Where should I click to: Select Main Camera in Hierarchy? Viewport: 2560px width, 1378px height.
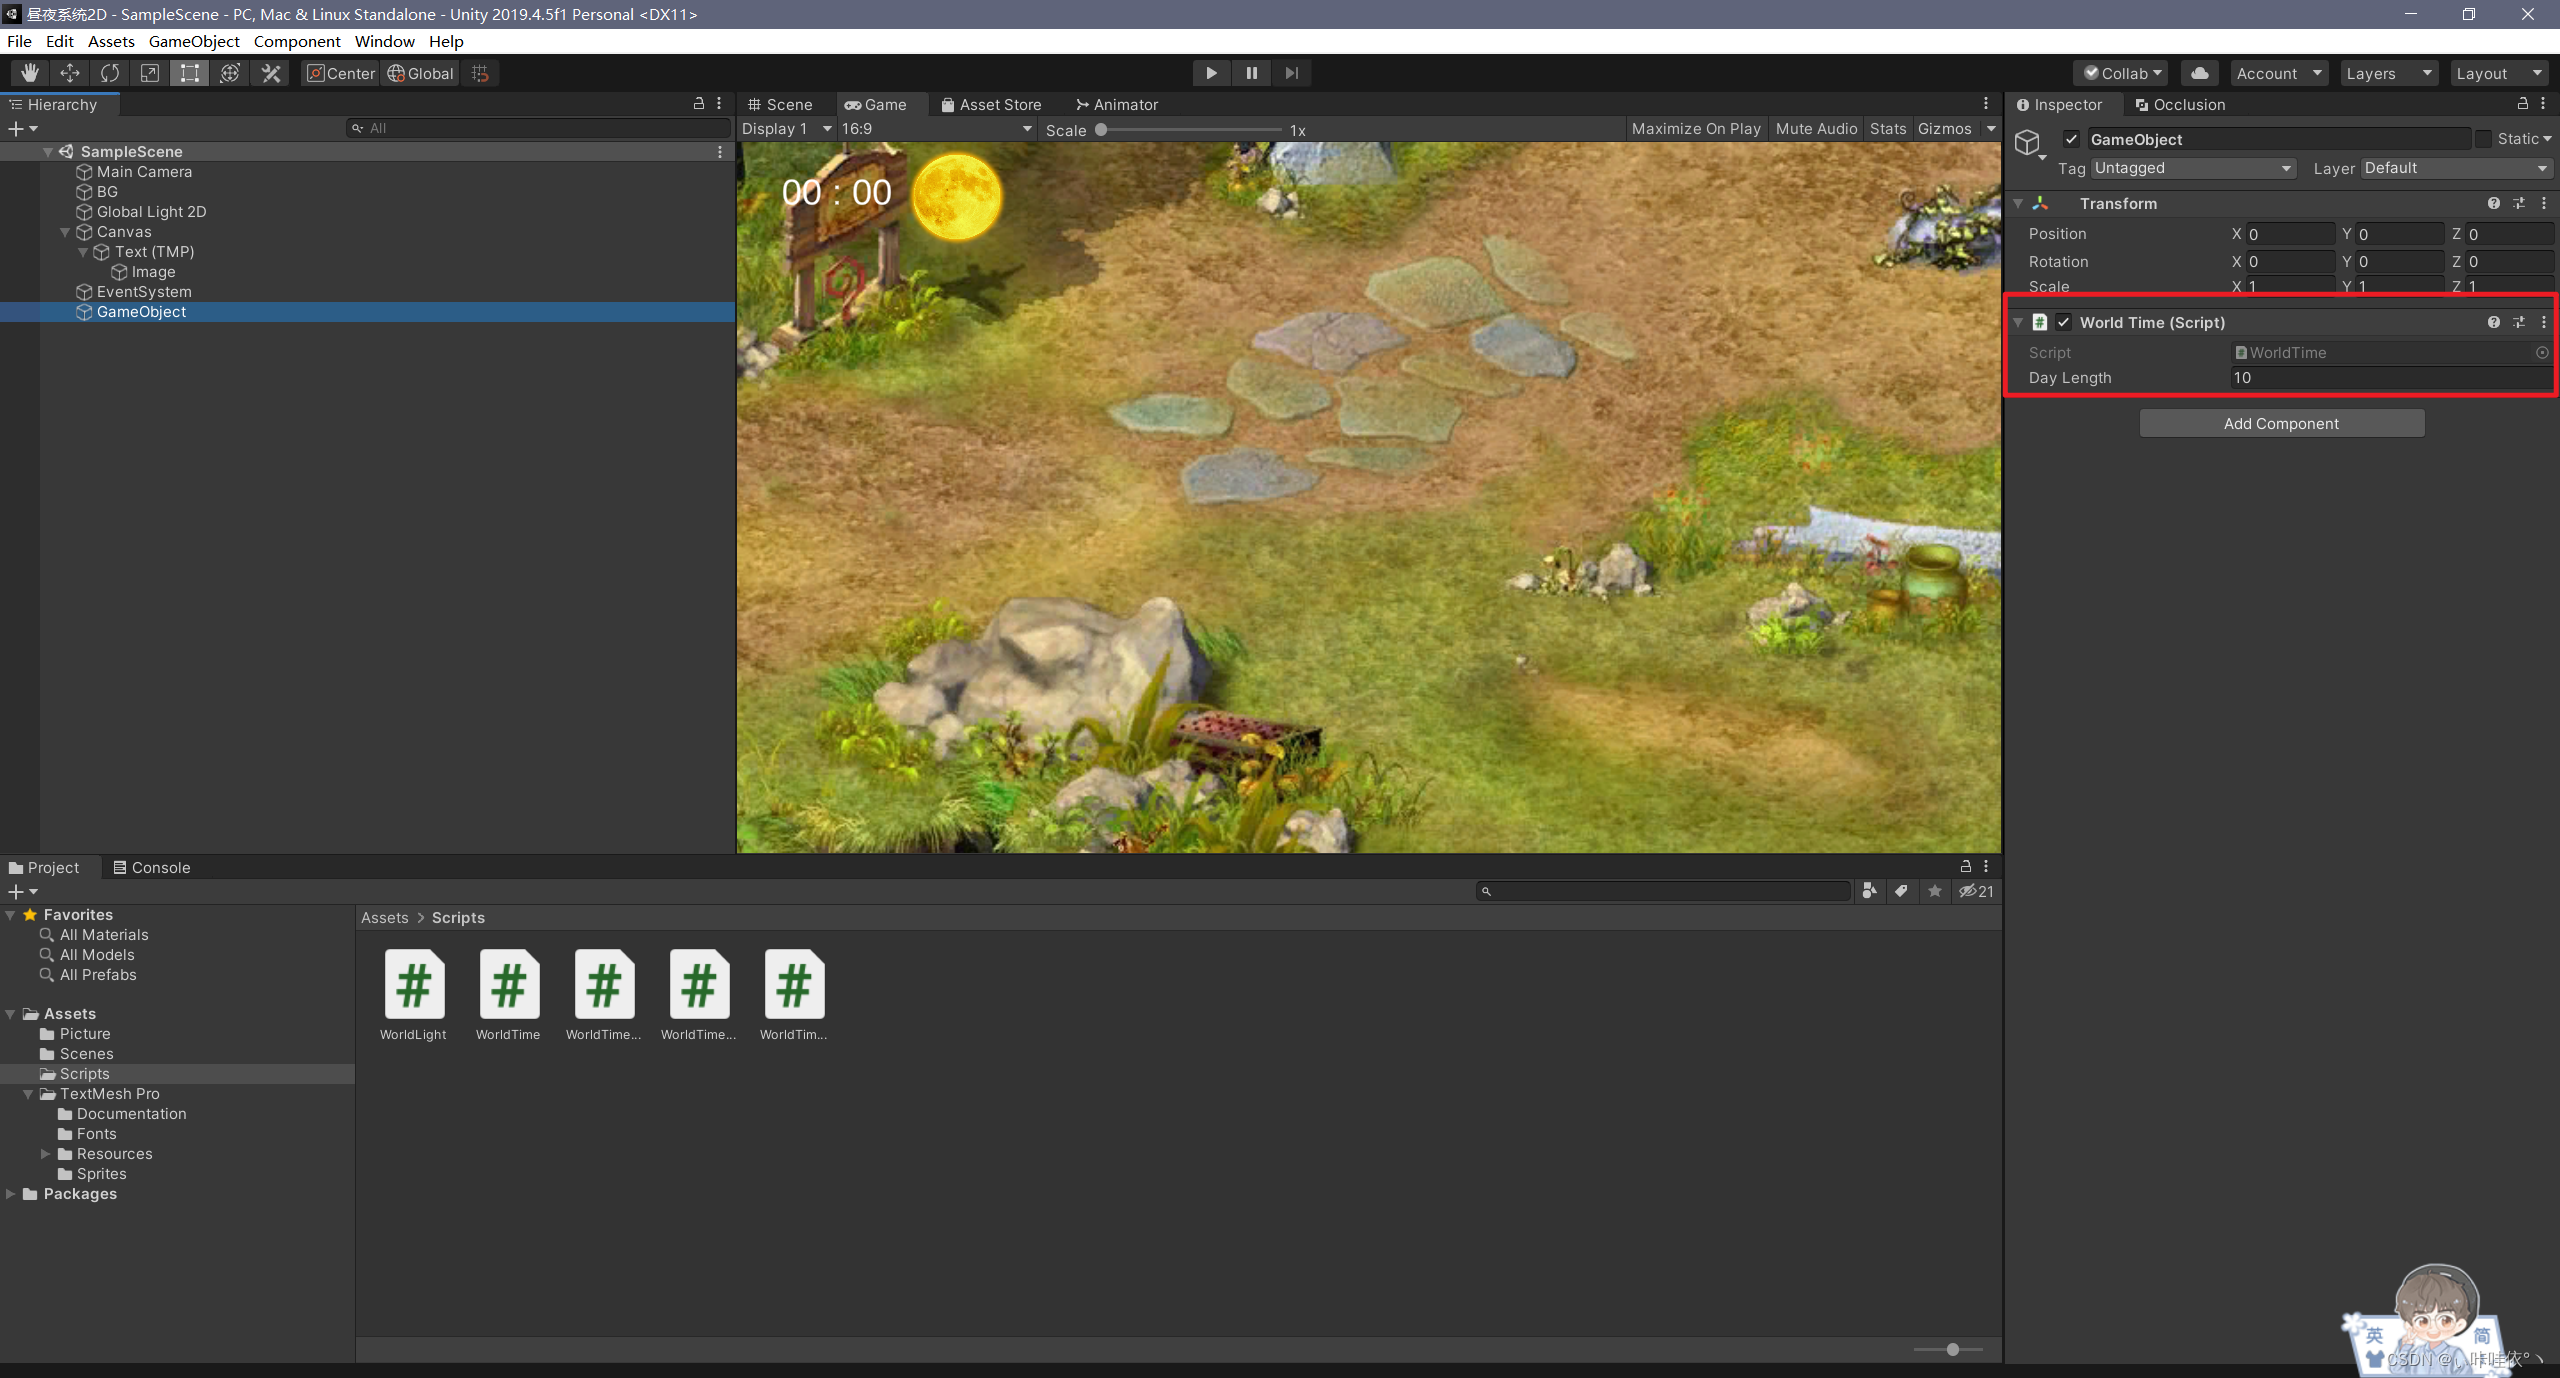[x=144, y=172]
